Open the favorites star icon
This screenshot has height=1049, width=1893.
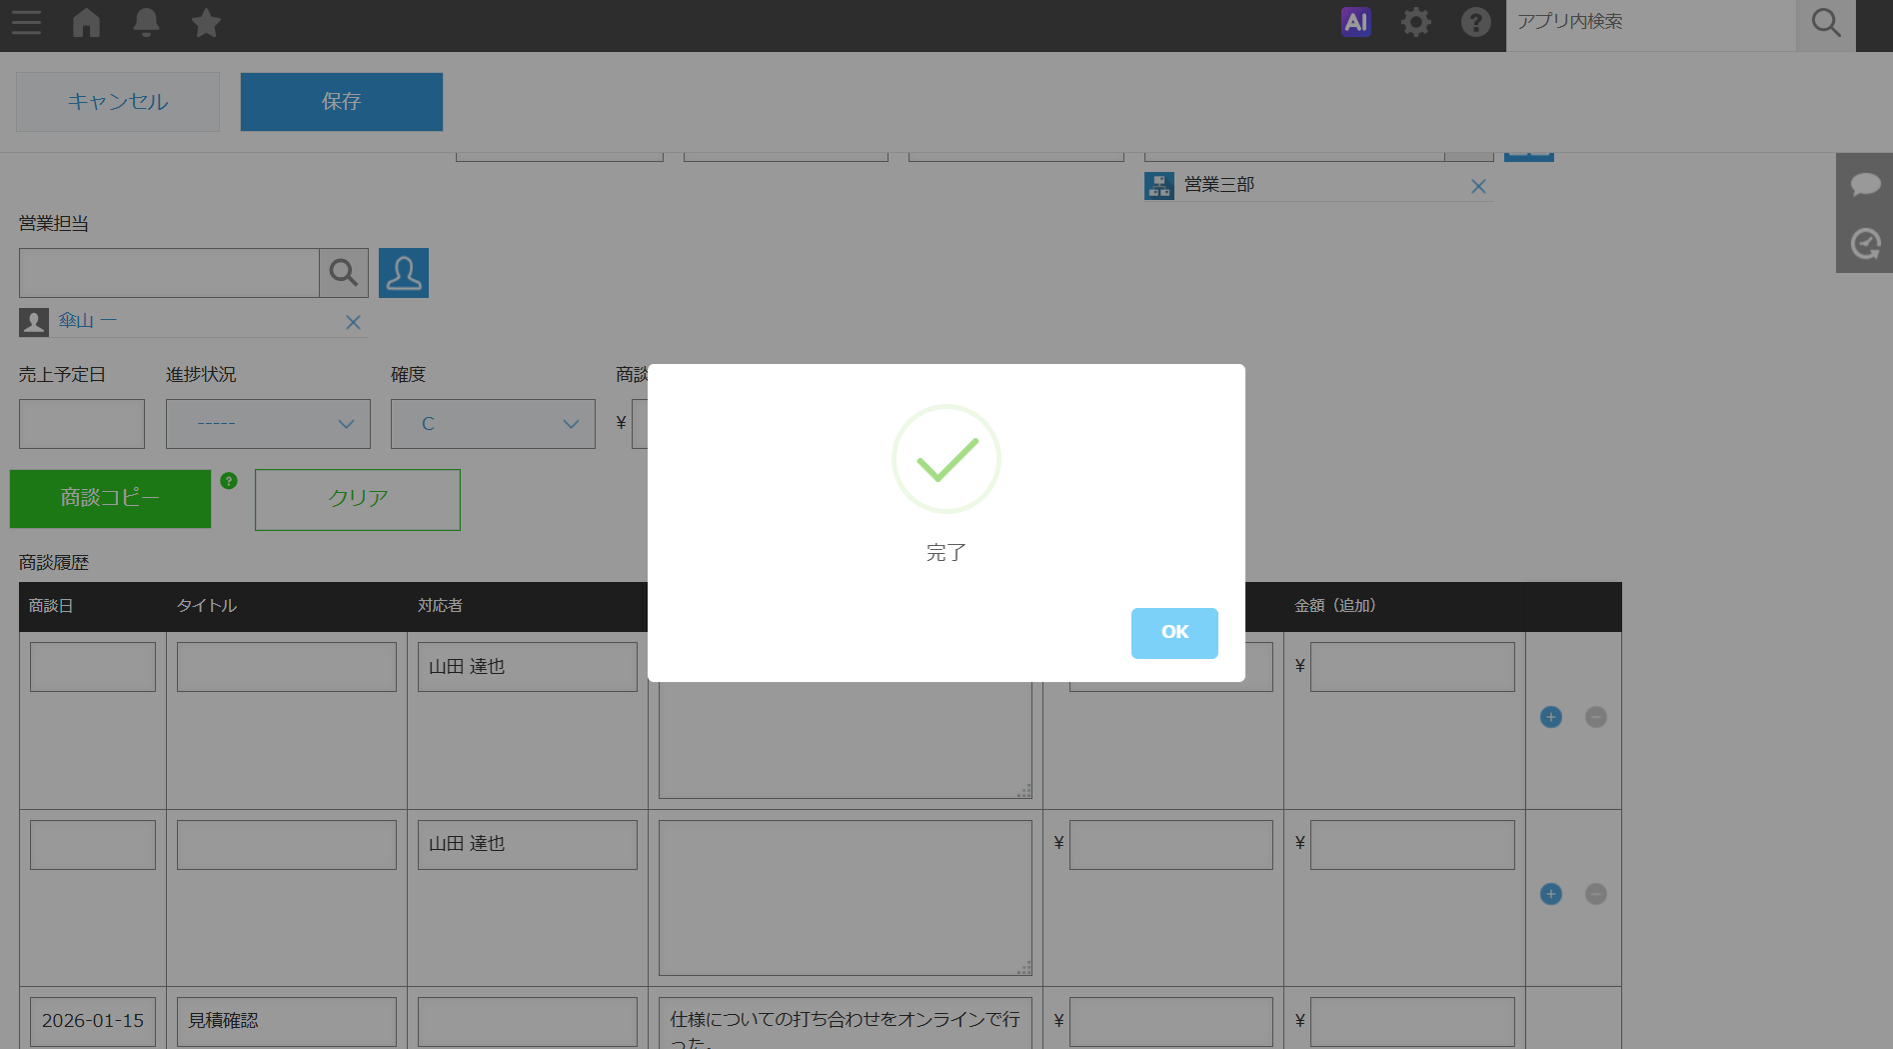pyautogui.click(x=206, y=22)
